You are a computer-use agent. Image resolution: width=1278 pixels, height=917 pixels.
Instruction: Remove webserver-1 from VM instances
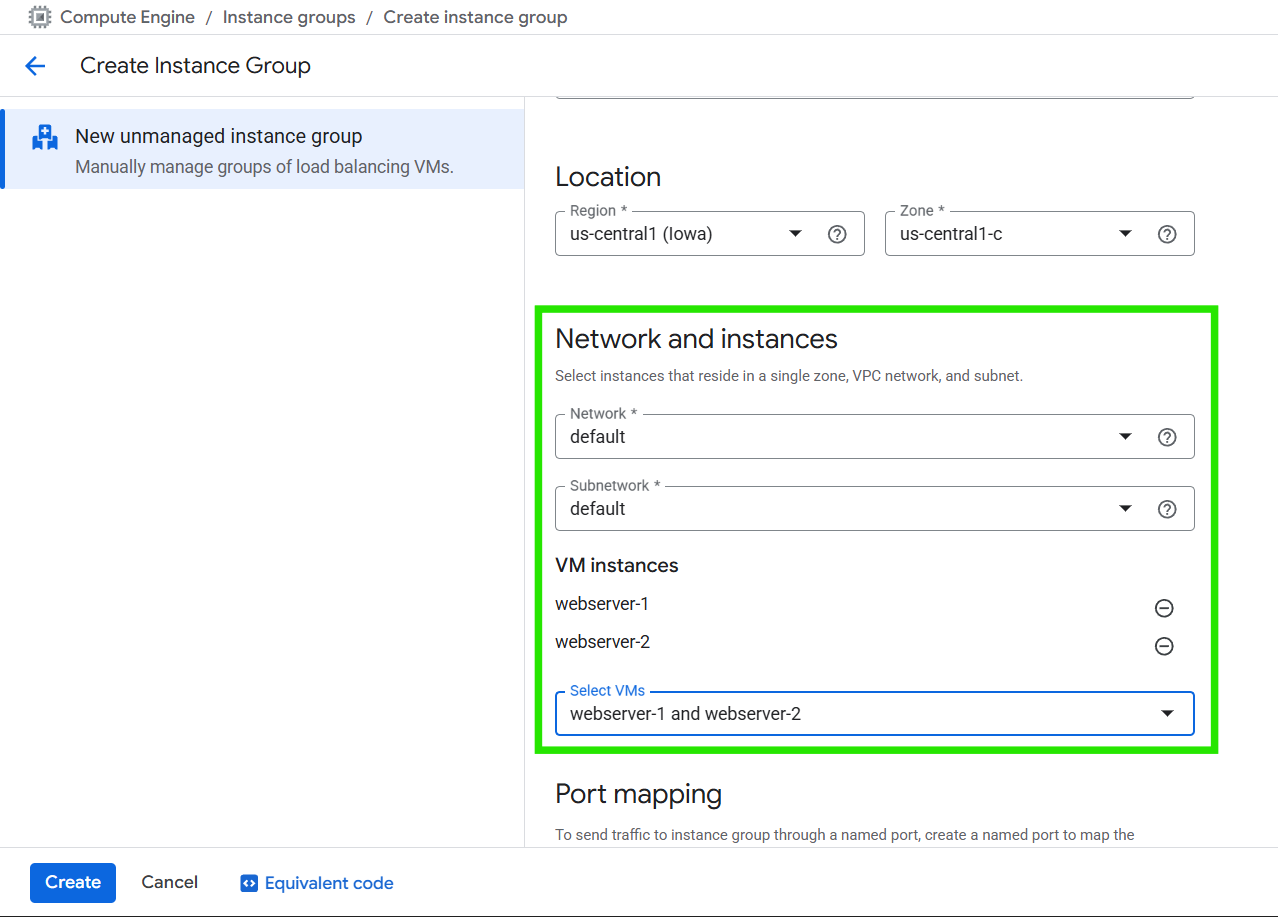pyautogui.click(x=1164, y=608)
